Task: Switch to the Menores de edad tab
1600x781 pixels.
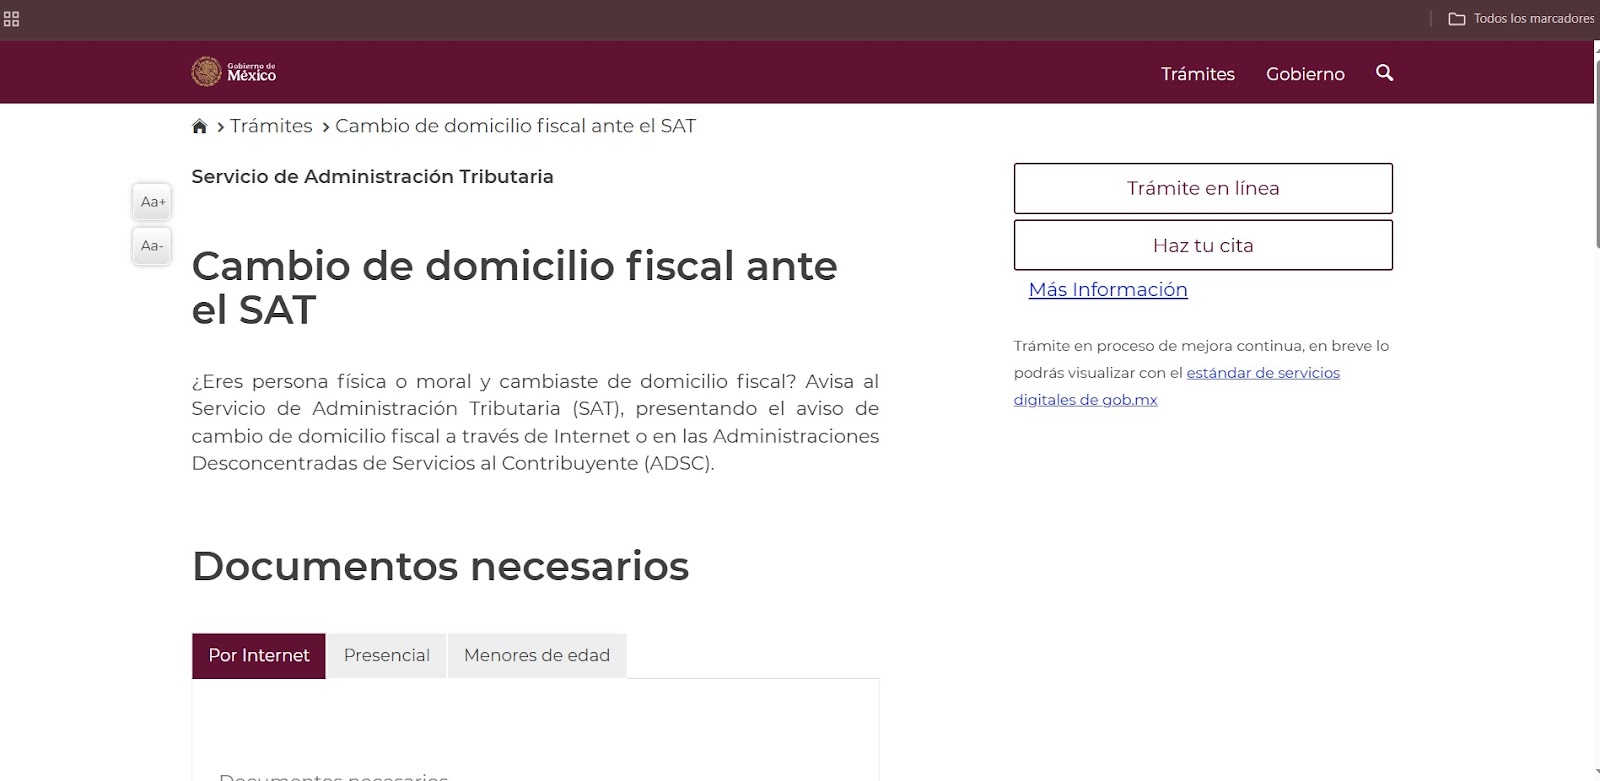Action: coord(537,656)
